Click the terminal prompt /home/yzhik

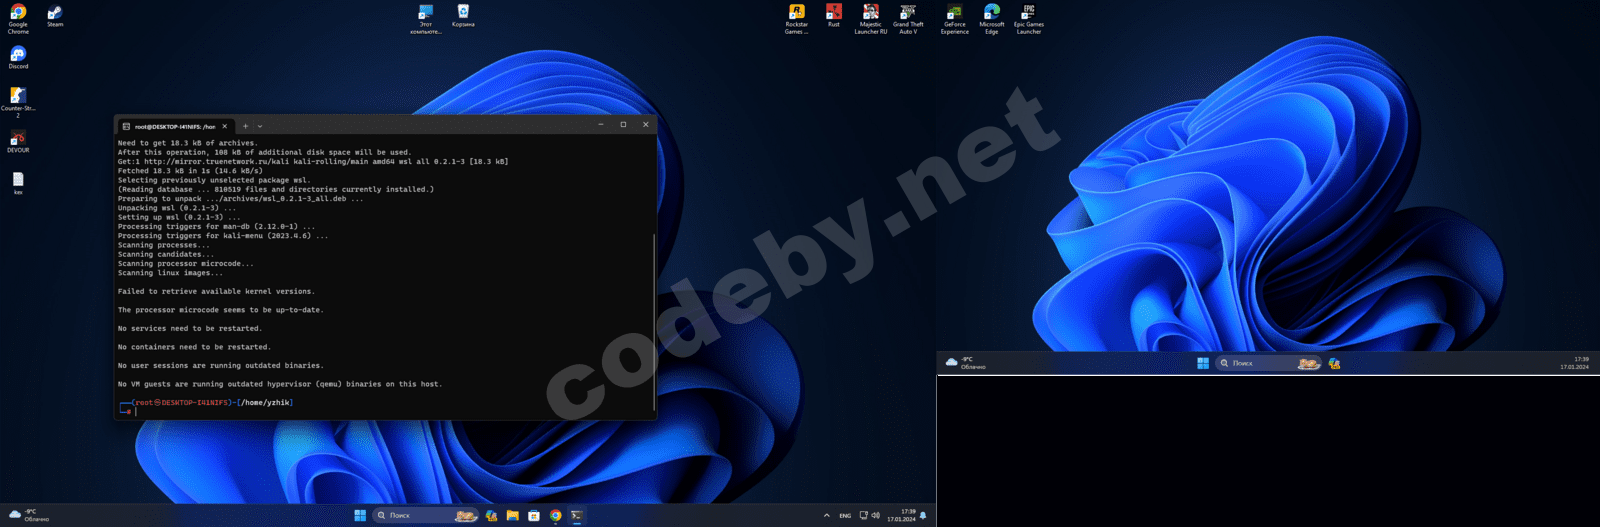(x=265, y=402)
